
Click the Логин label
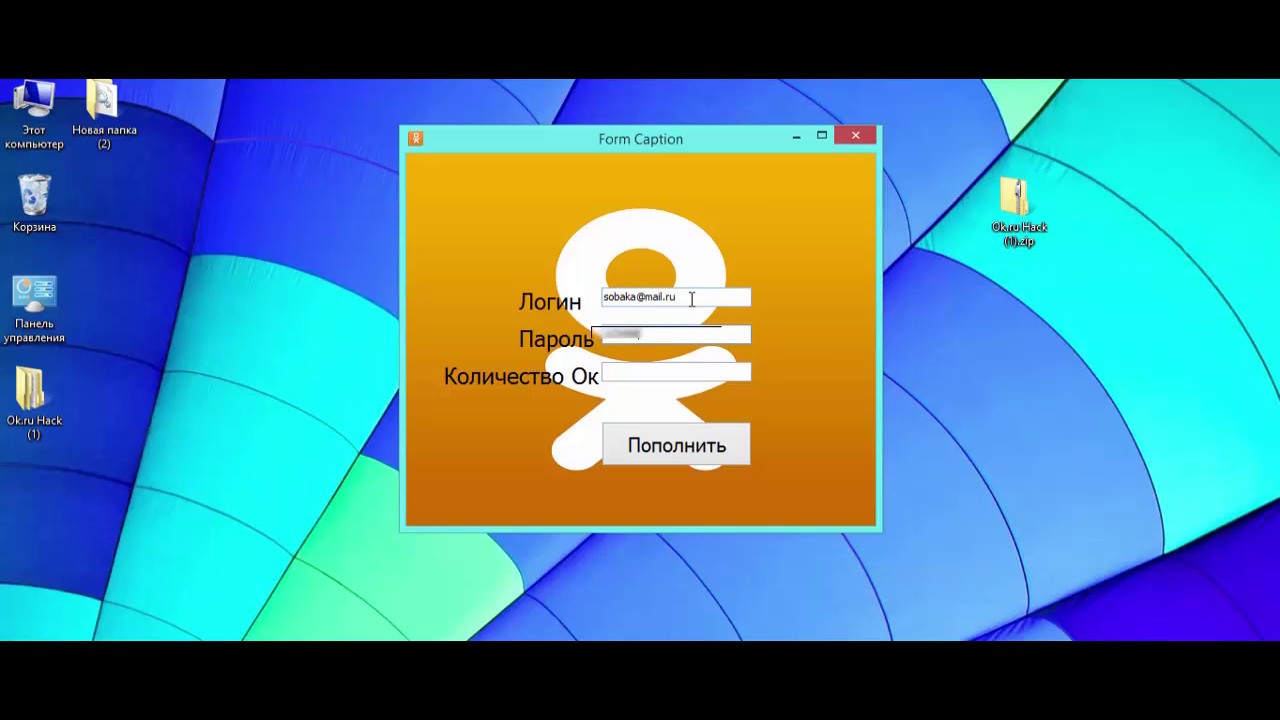[550, 302]
